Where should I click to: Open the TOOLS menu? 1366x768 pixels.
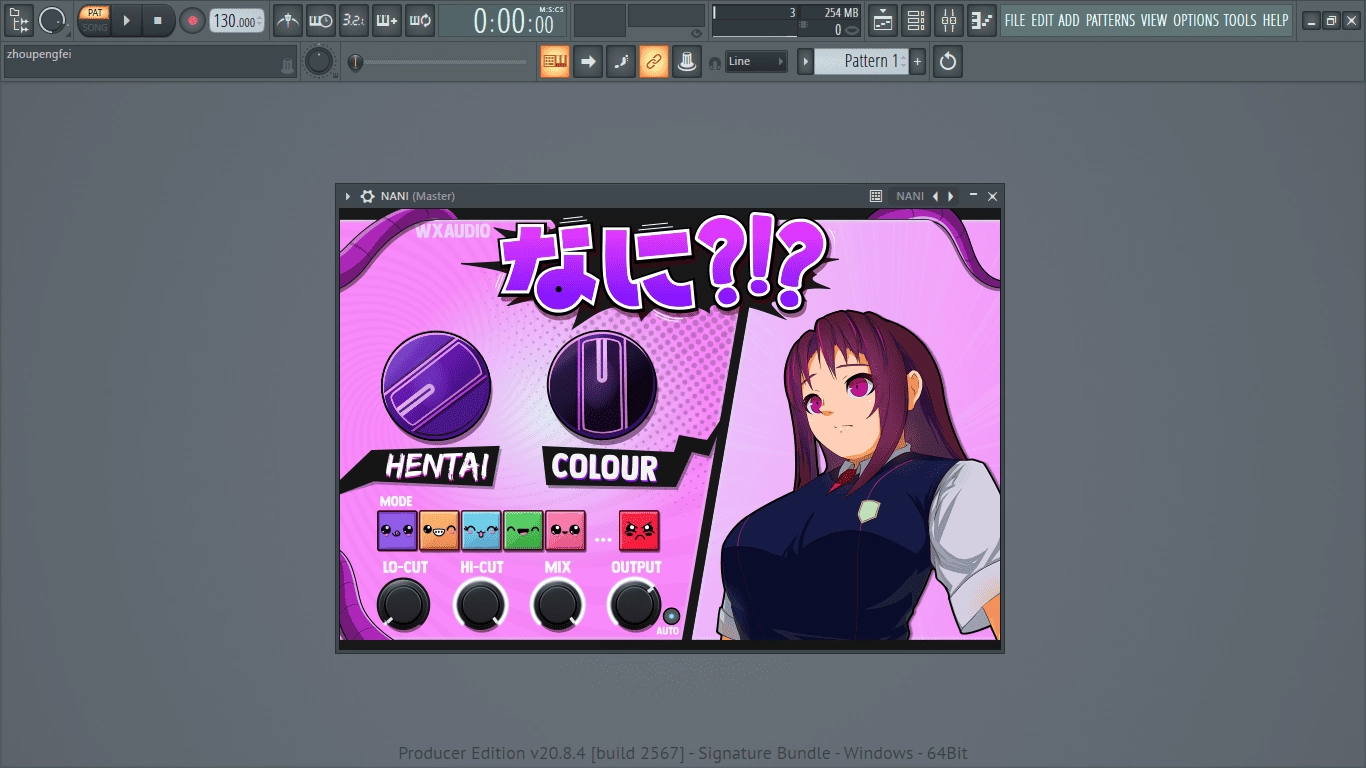pos(1240,20)
